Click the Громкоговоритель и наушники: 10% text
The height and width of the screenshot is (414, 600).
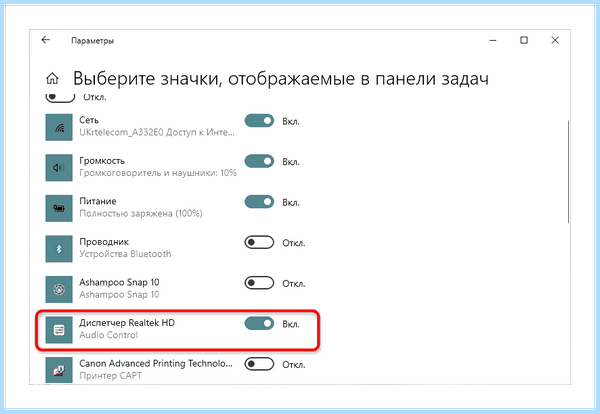pyautogui.click(x=158, y=173)
